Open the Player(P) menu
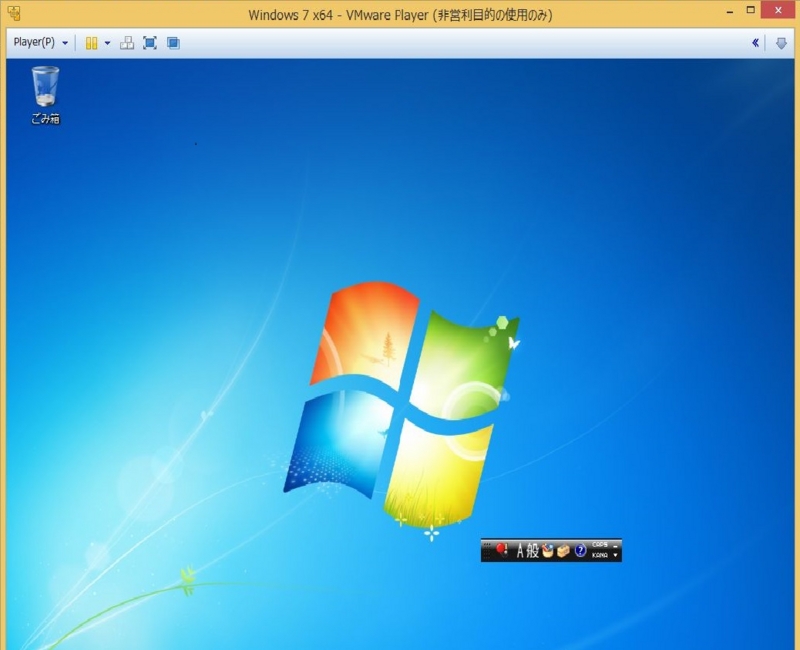800x650 pixels. pos(40,42)
